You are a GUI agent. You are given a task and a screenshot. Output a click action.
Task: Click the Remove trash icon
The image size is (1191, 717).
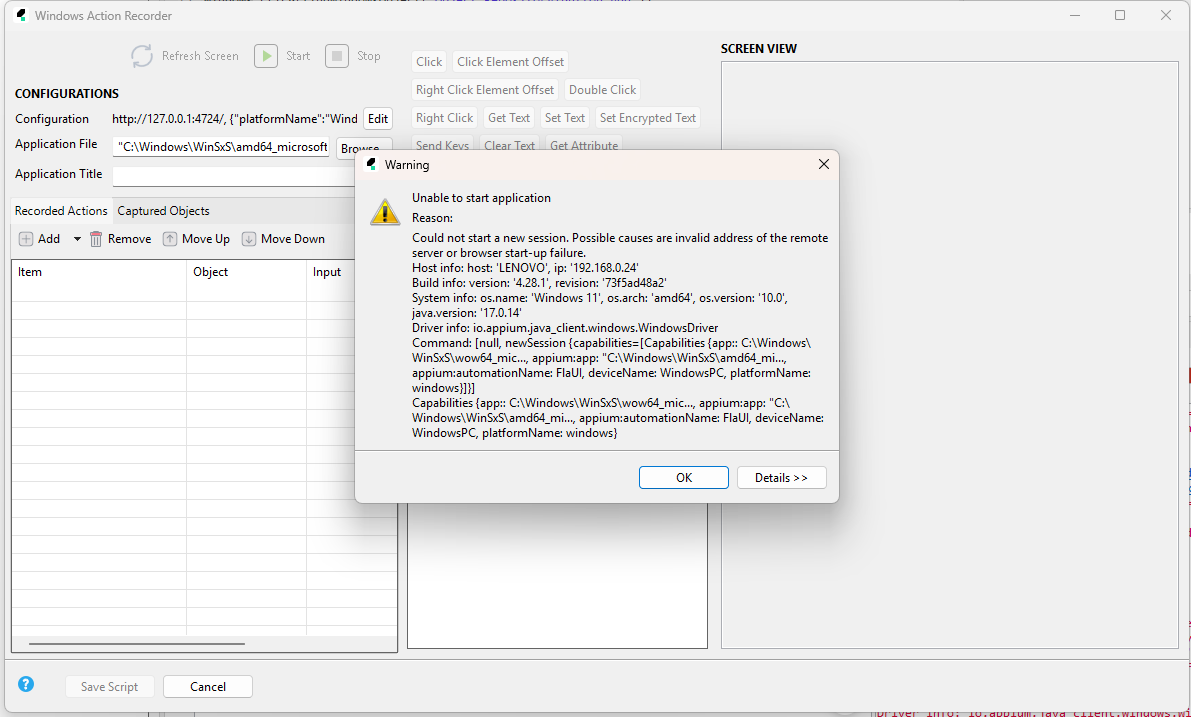click(x=94, y=238)
